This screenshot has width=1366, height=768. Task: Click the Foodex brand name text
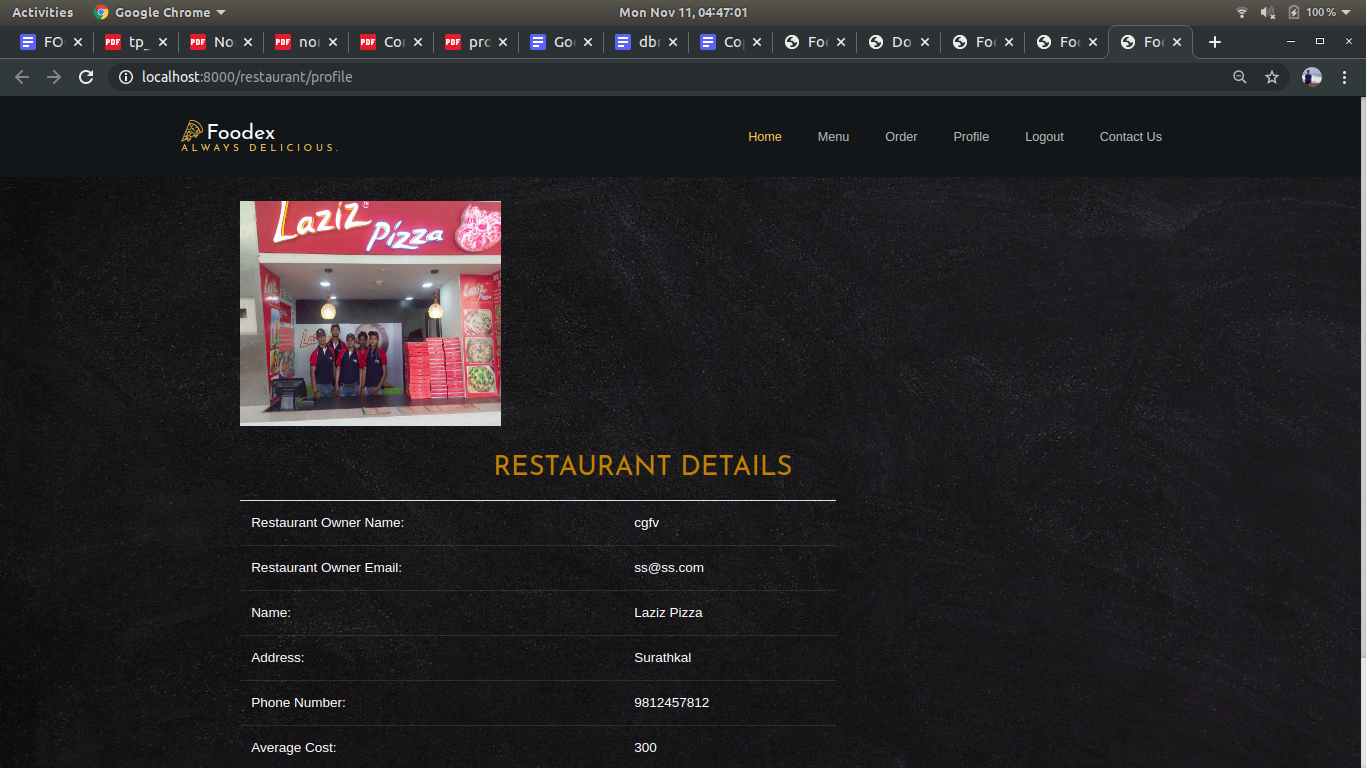tap(241, 132)
